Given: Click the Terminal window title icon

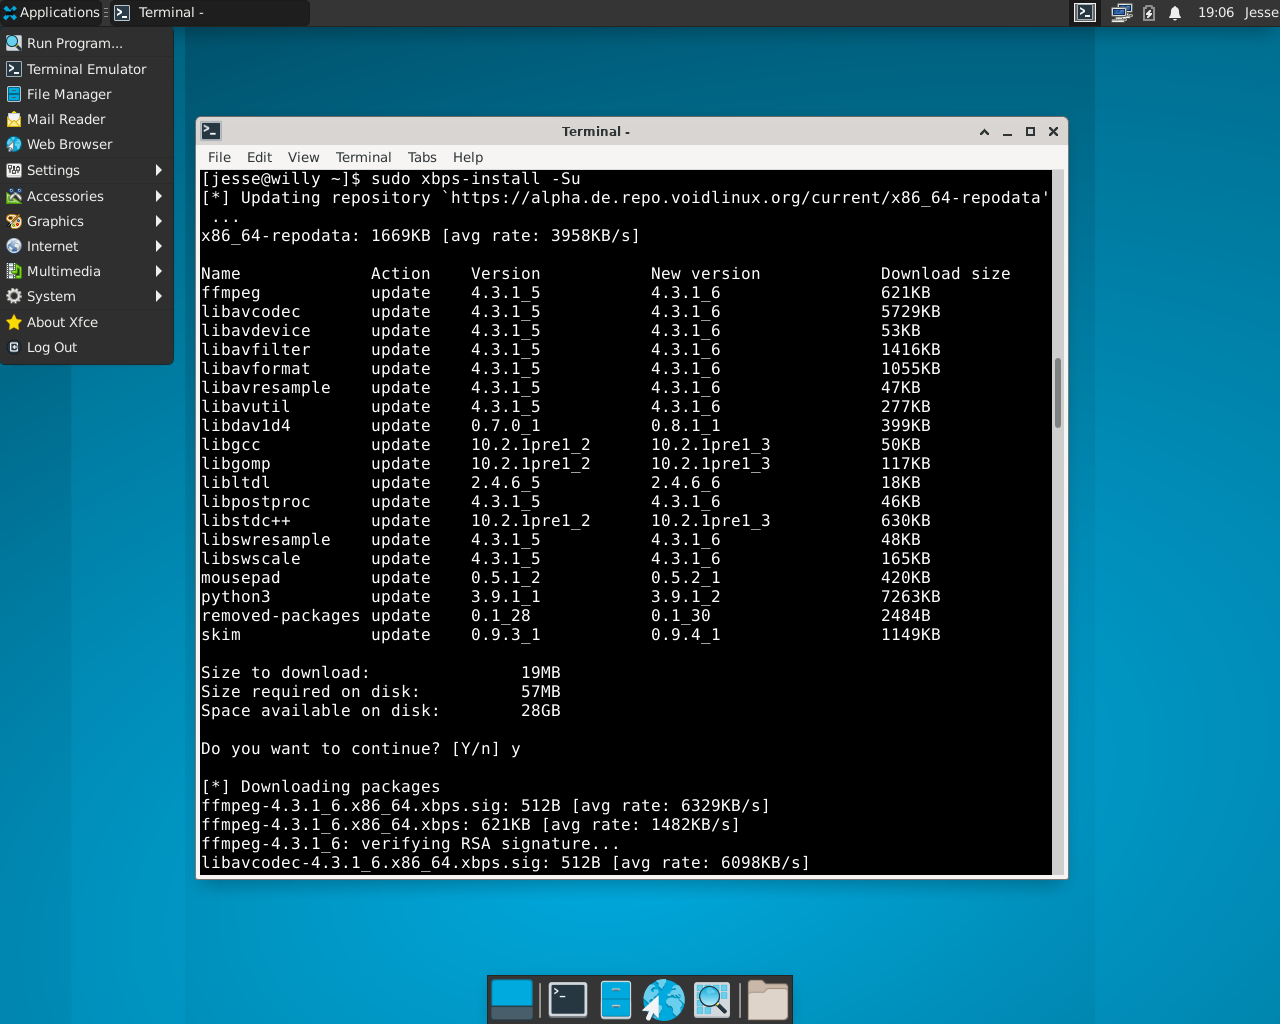Looking at the screenshot, I should click(x=211, y=131).
